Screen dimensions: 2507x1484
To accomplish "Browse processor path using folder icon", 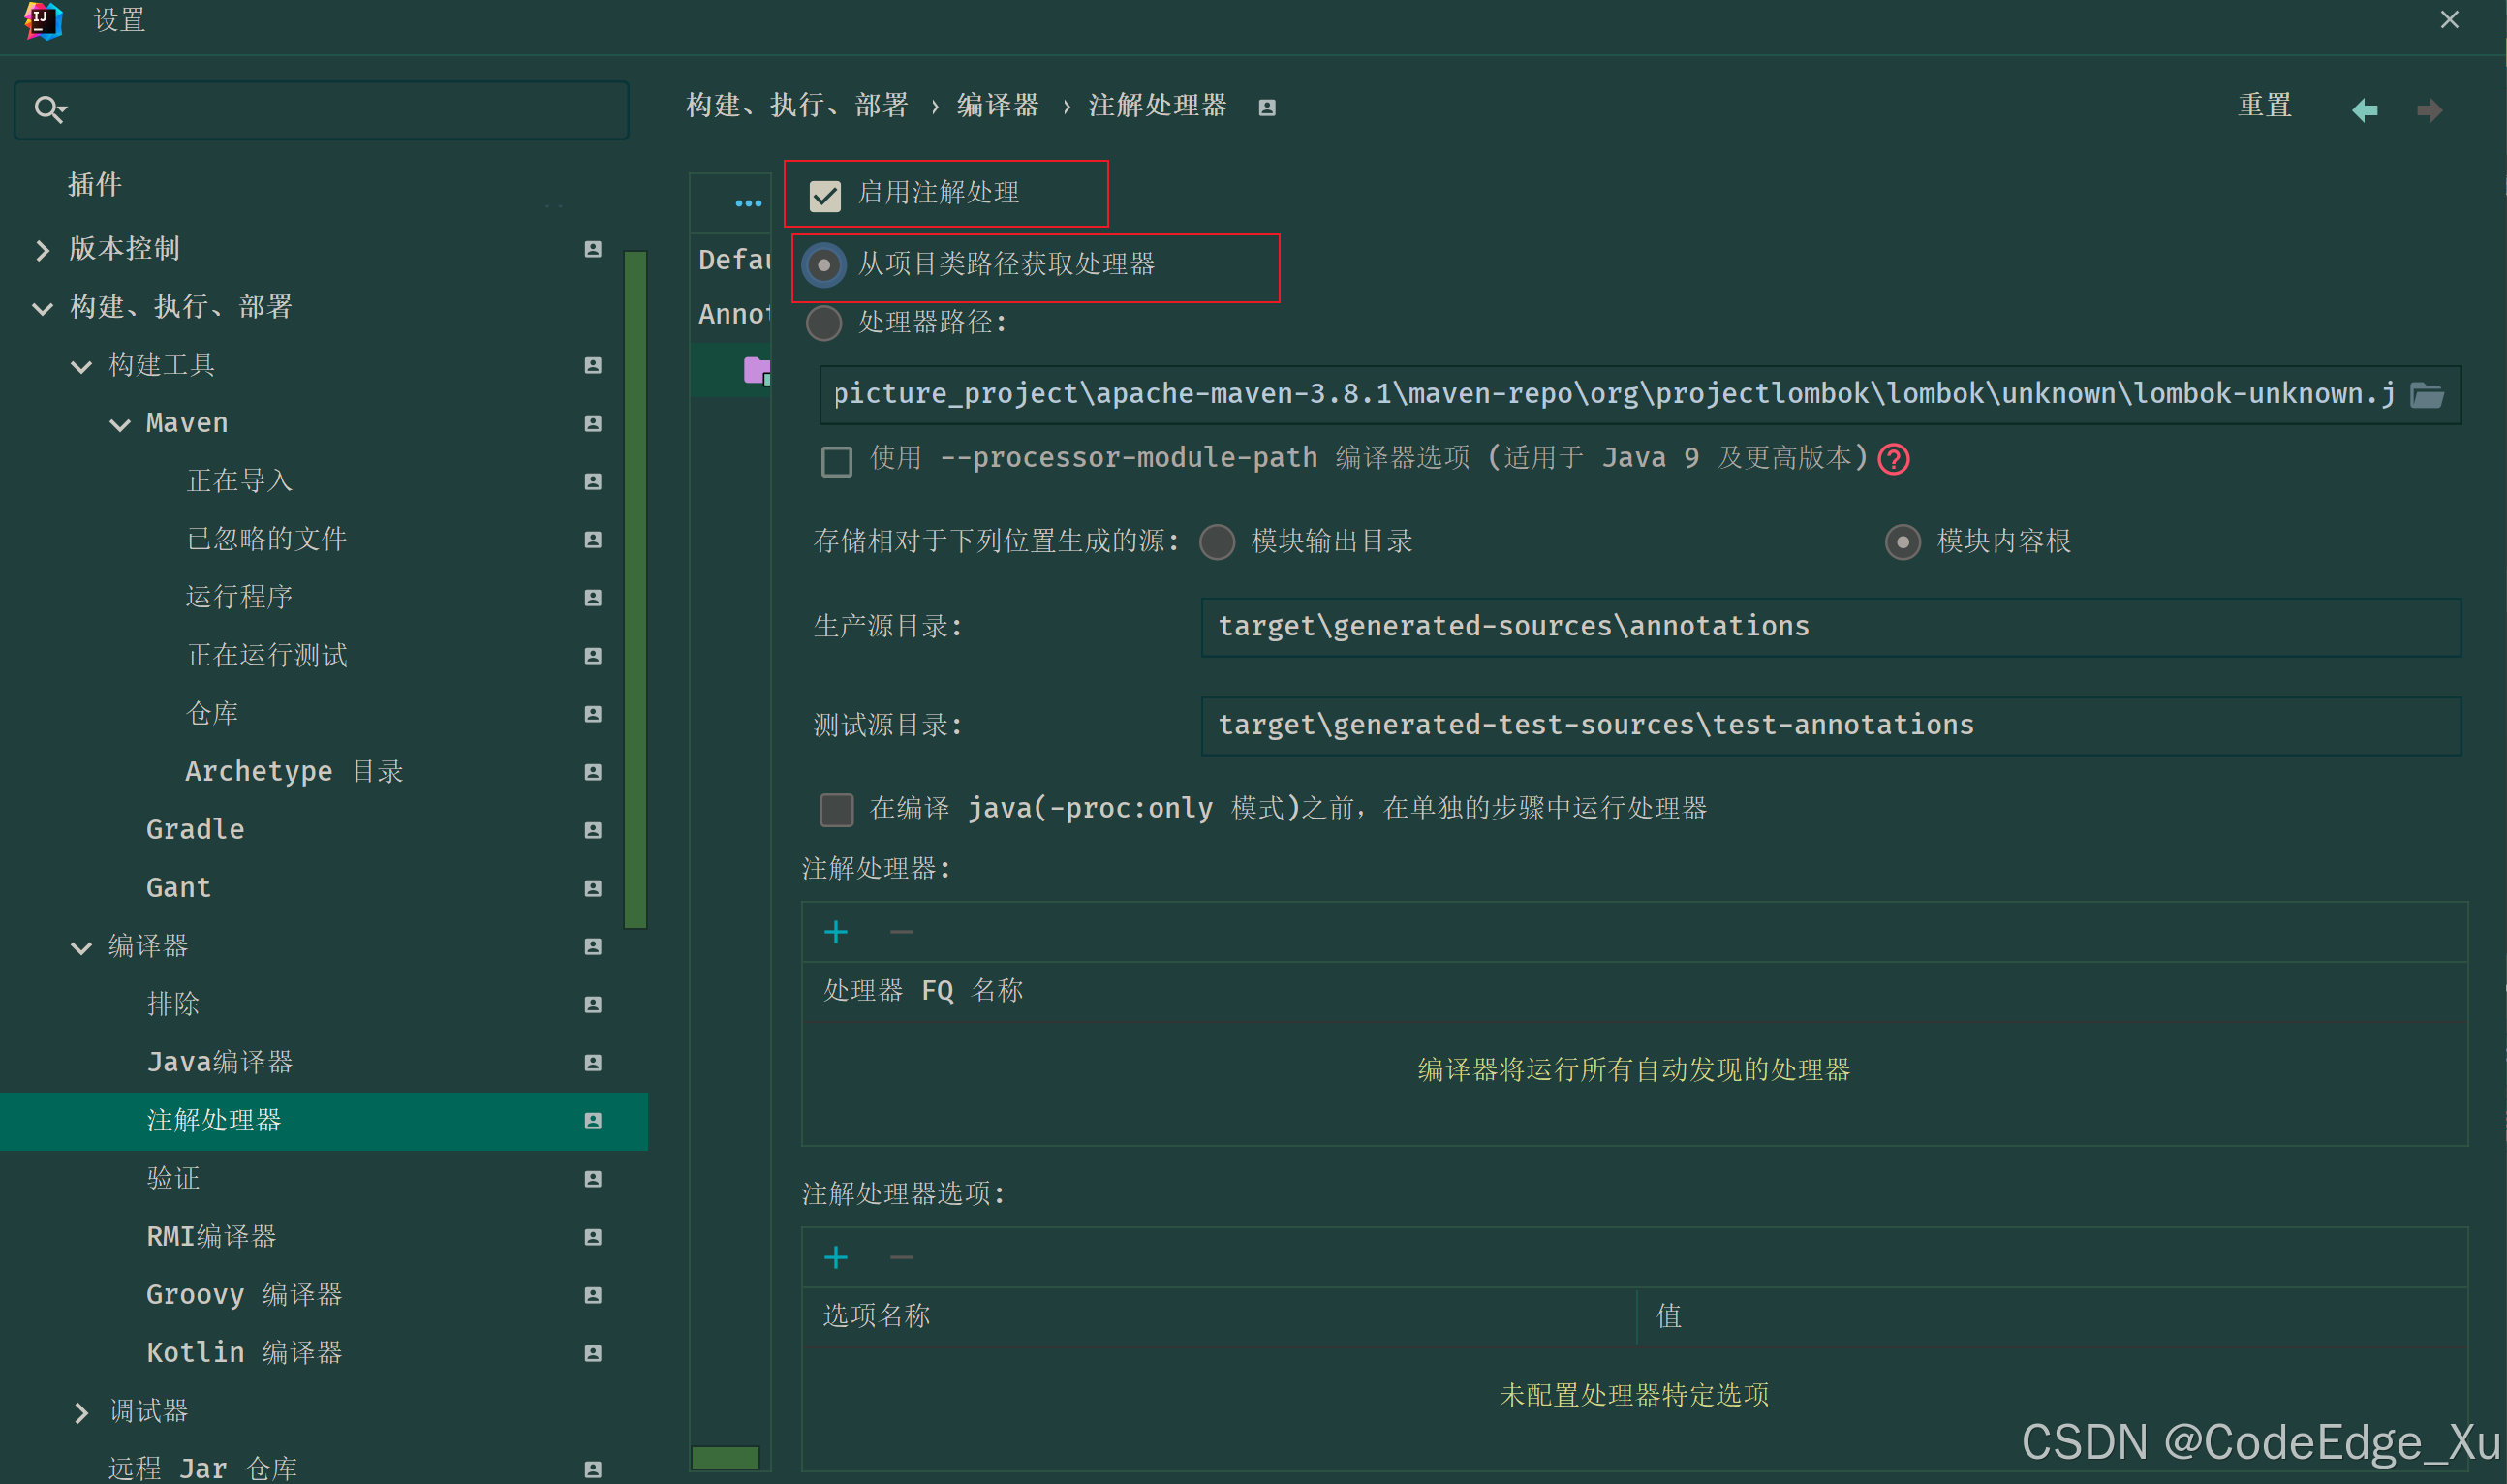I will (2428, 394).
